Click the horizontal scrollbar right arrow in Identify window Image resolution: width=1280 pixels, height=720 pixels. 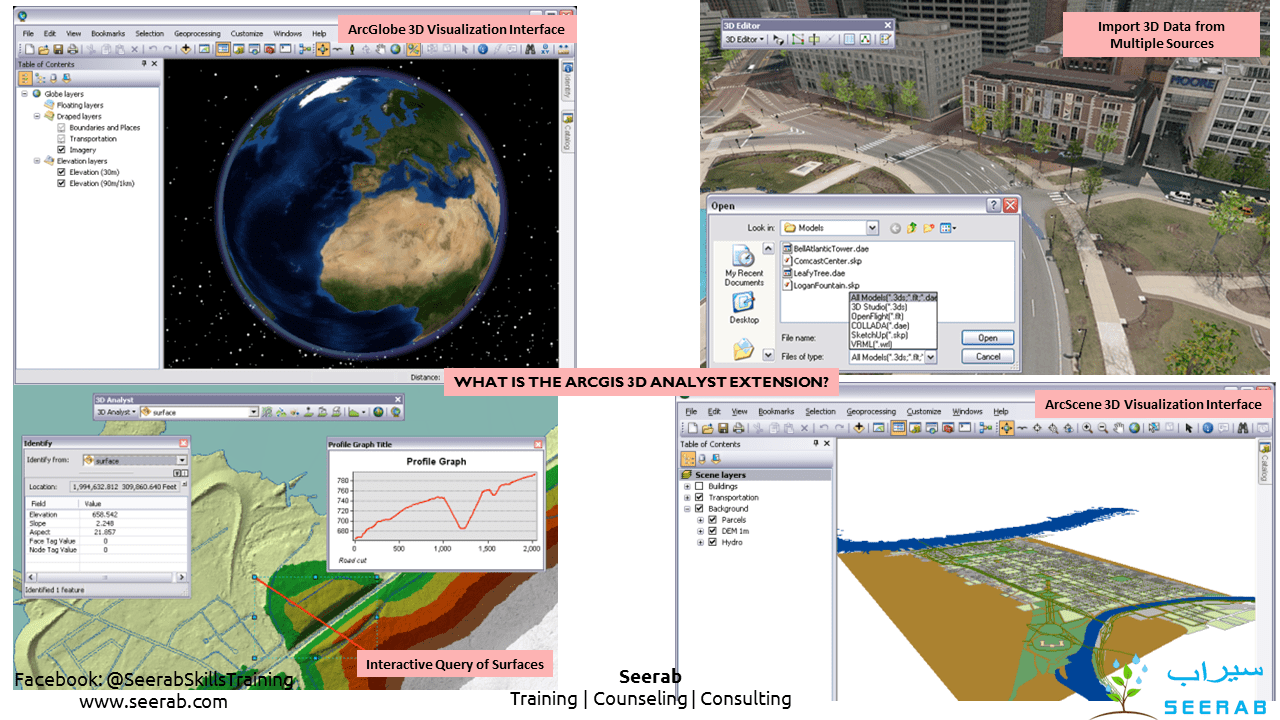181,577
